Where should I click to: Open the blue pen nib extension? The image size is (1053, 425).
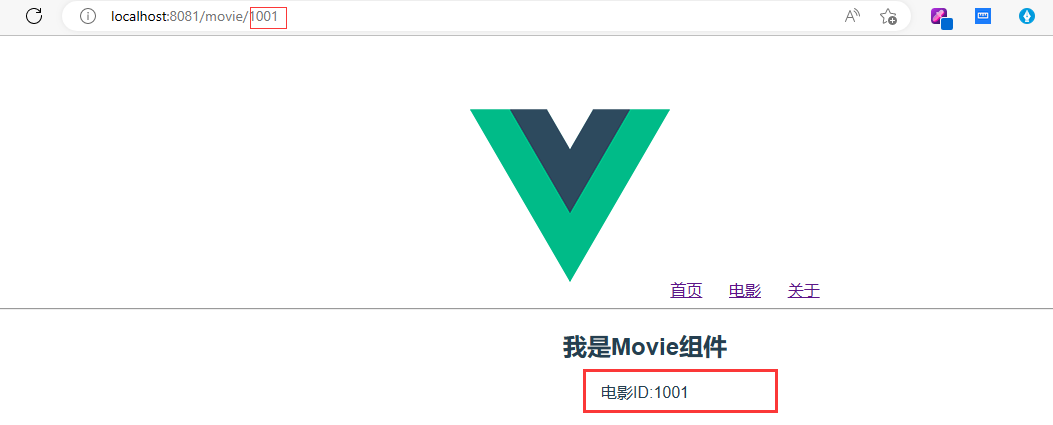coord(1027,16)
